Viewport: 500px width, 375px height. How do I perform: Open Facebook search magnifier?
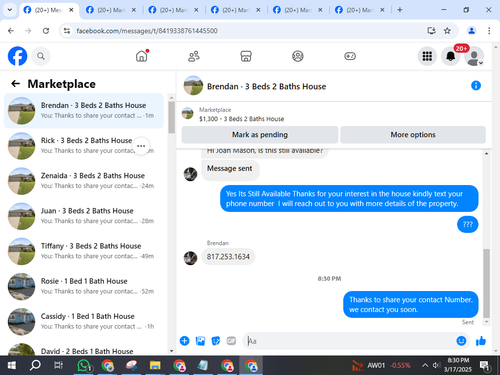41,56
